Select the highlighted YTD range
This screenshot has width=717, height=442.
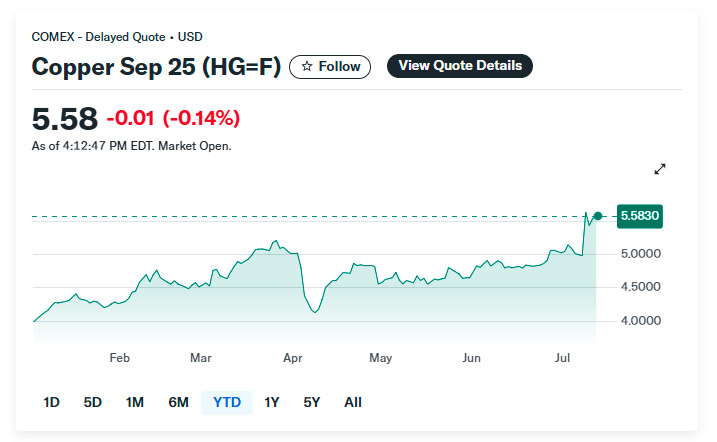[227, 402]
